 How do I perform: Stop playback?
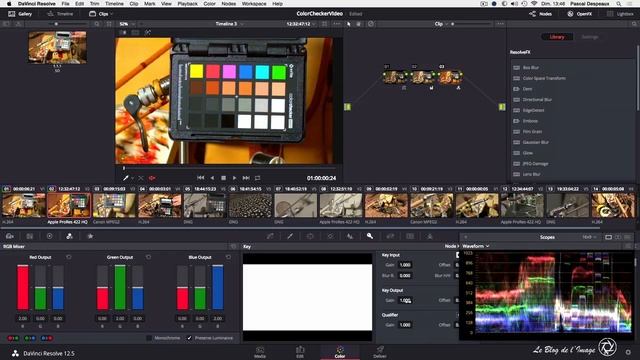tap(223, 178)
